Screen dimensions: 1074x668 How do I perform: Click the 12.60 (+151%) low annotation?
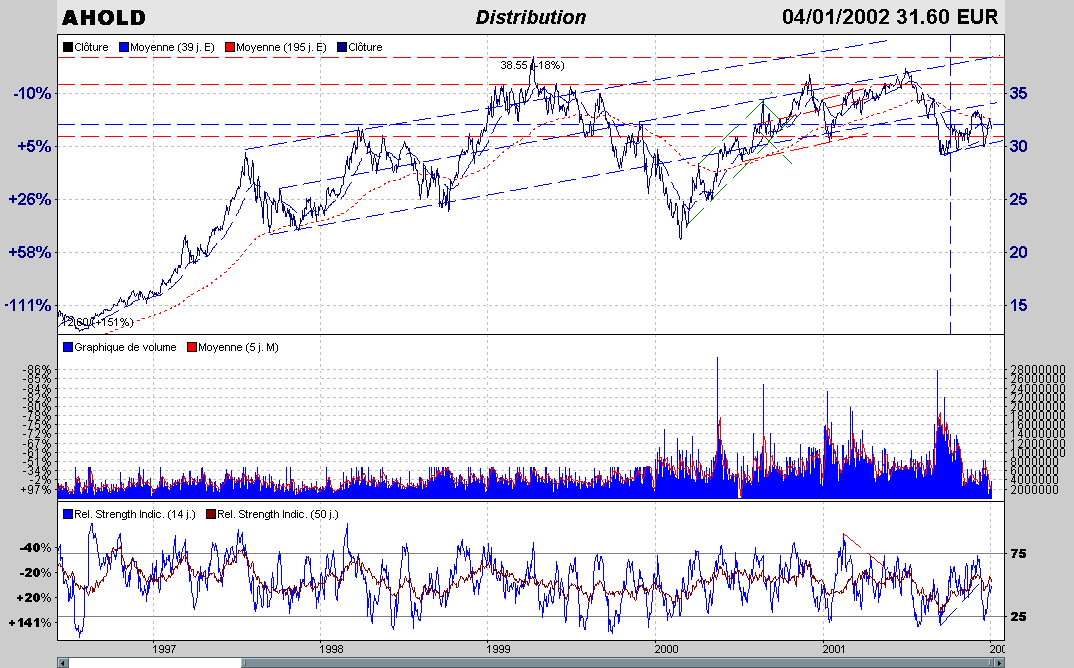pos(97,322)
